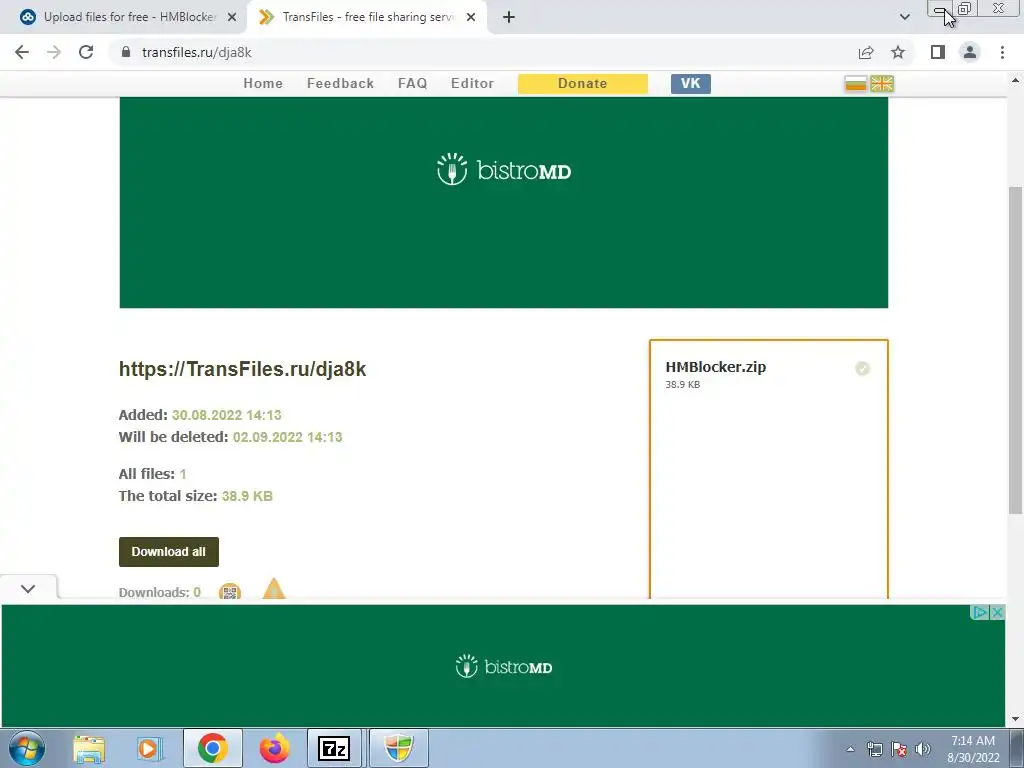Toggle the HMBlocker.zip check mark
The height and width of the screenshot is (768, 1024).
pyautogui.click(x=863, y=369)
